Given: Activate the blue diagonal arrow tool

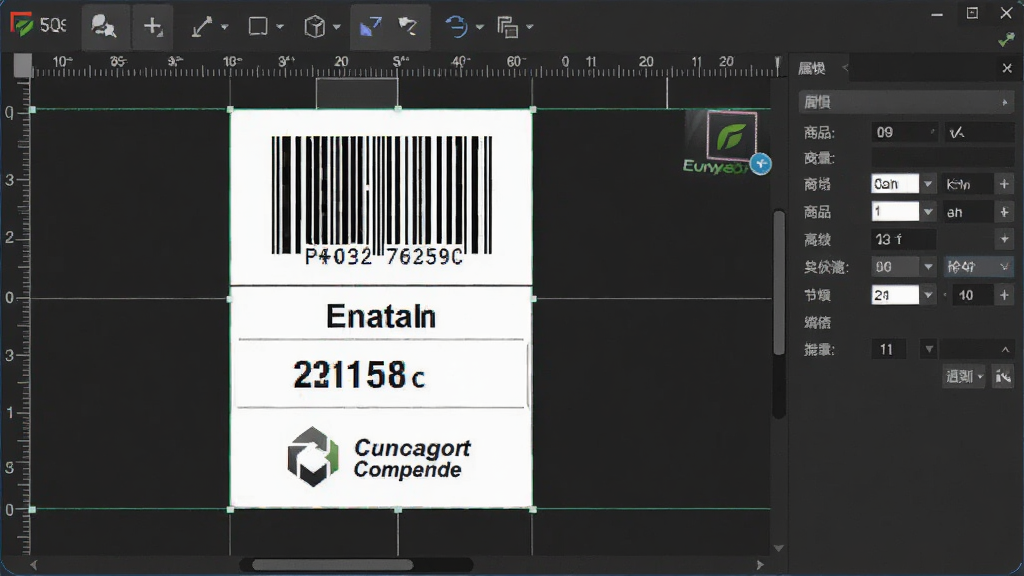Looking at the screenshot, I should coord(370,27).
